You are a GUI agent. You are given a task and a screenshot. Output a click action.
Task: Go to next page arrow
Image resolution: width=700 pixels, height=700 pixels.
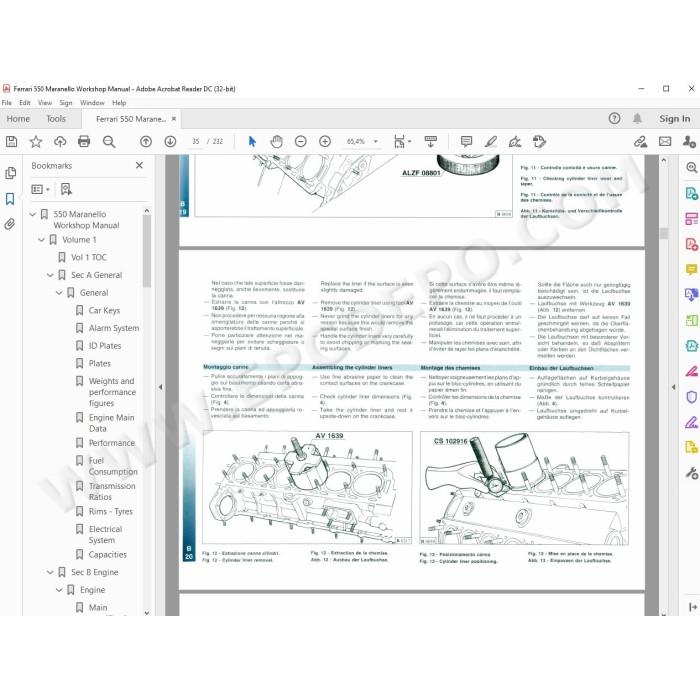(x=170, y=142)
